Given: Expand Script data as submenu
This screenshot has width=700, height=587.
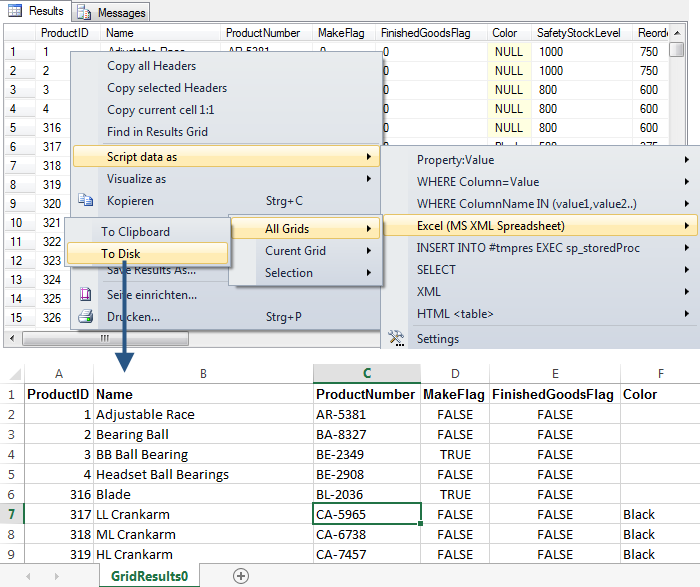Looking at the screenshot, I should (x=226, y=157).
